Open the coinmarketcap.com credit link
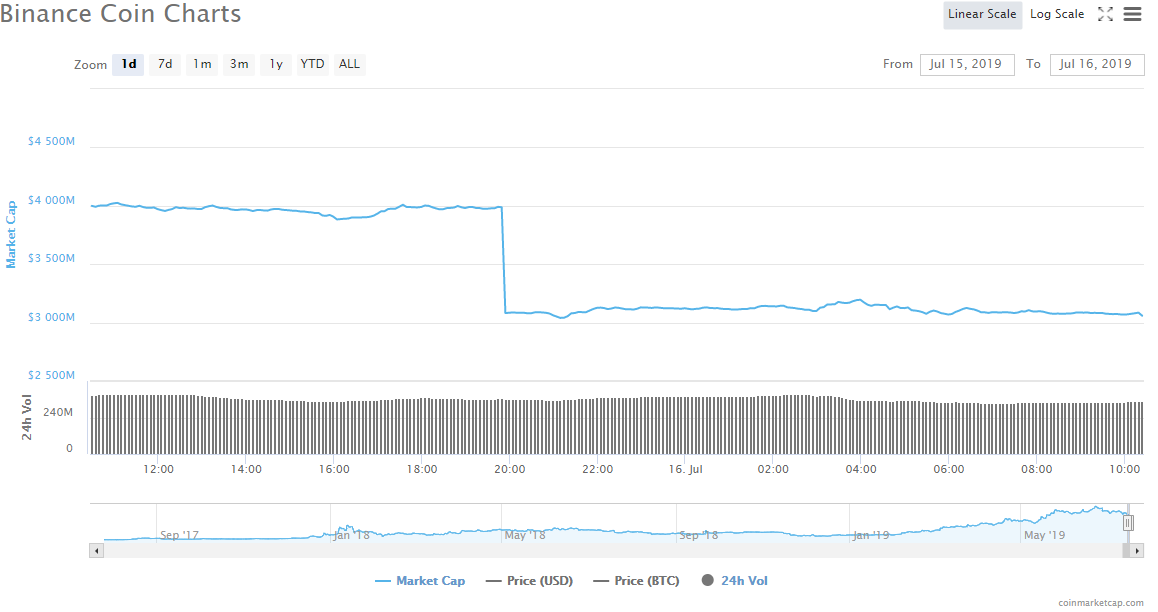Image resolution: width=1158 pixels, height=612 pixels. pos(1100,603)
